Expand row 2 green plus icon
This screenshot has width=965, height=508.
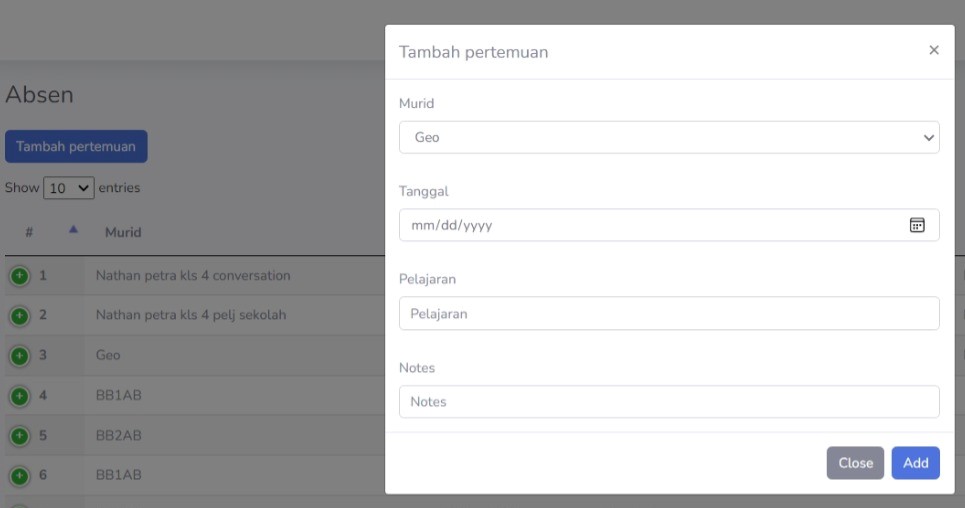(19, 316)
